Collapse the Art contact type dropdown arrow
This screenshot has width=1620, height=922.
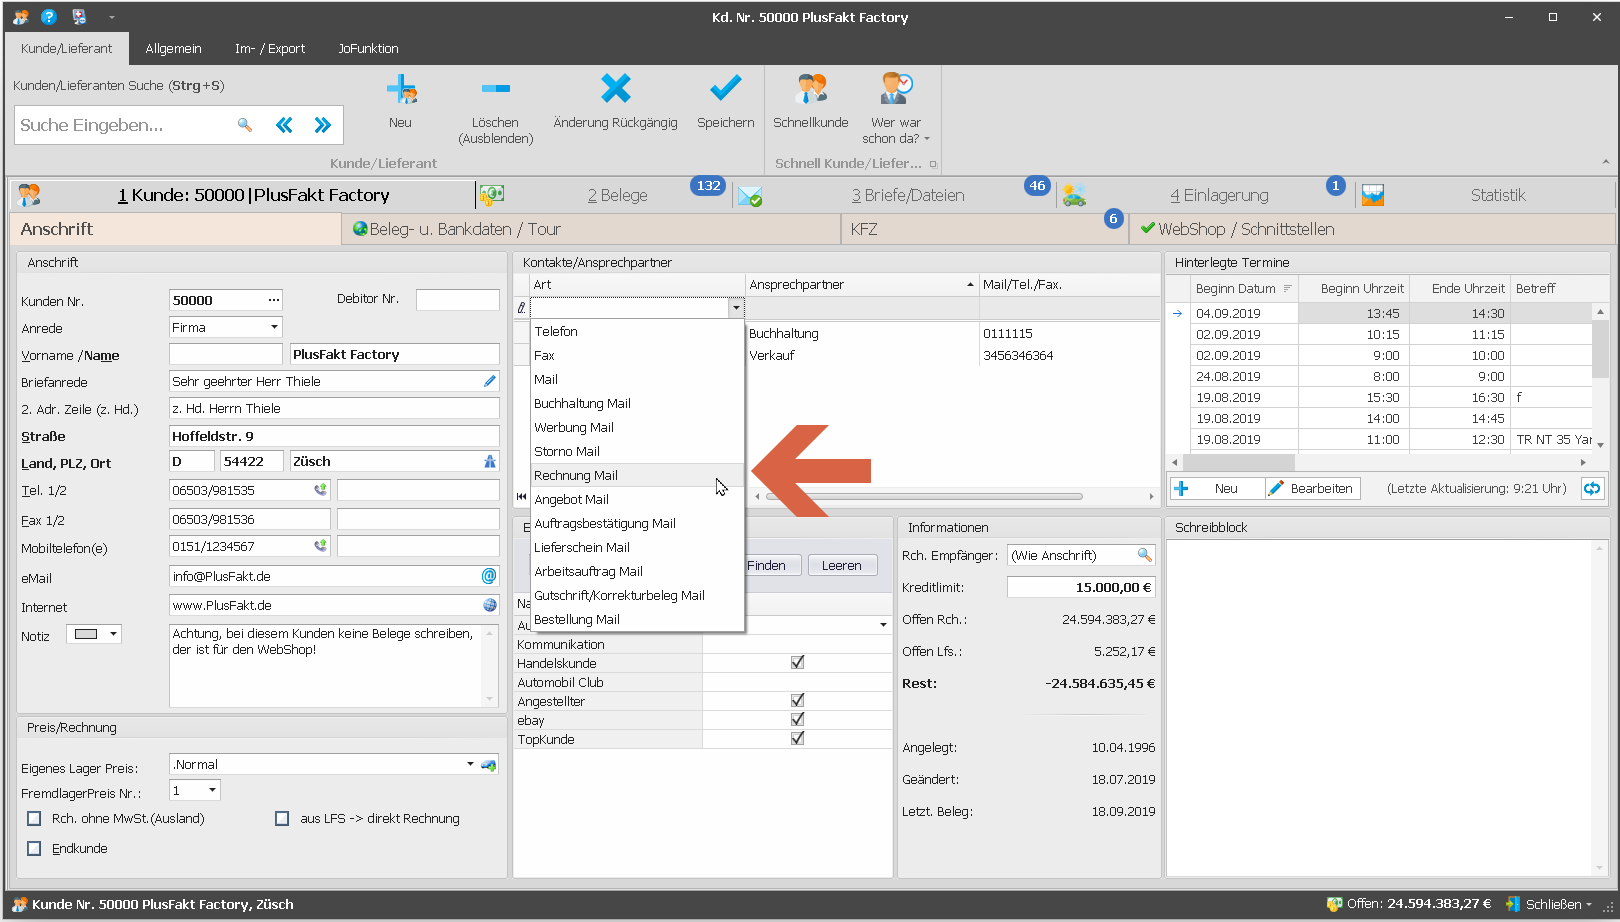pos(736,308)
